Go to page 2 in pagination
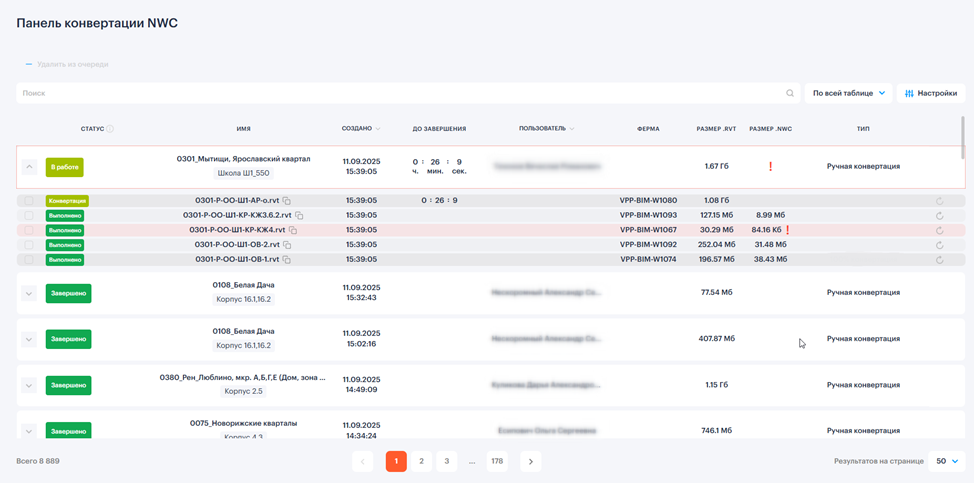Screen dimensions: 974x483 tap(421, 461)
